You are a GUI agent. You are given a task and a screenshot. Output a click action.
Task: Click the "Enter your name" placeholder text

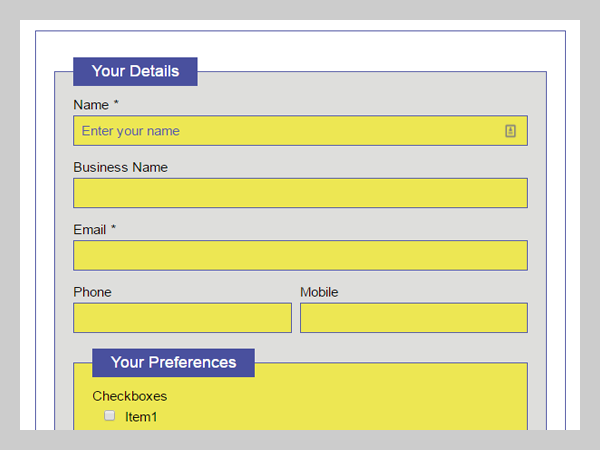pos(130,131)
